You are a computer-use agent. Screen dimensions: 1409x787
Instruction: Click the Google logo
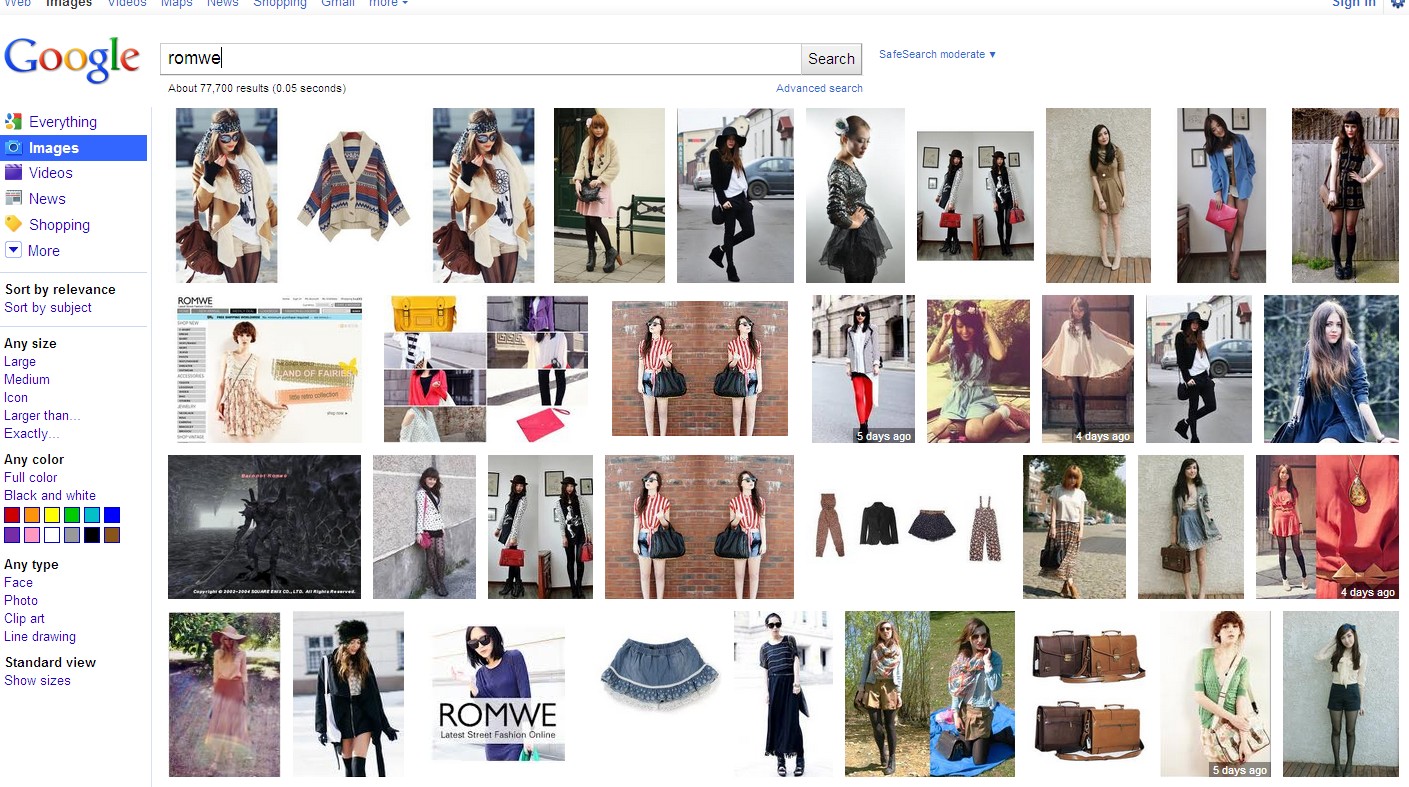(72, 59)
